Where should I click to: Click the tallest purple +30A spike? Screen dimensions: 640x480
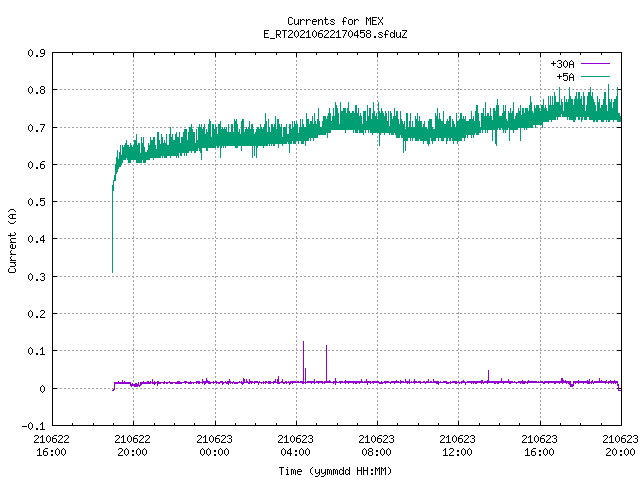(303, 361)
